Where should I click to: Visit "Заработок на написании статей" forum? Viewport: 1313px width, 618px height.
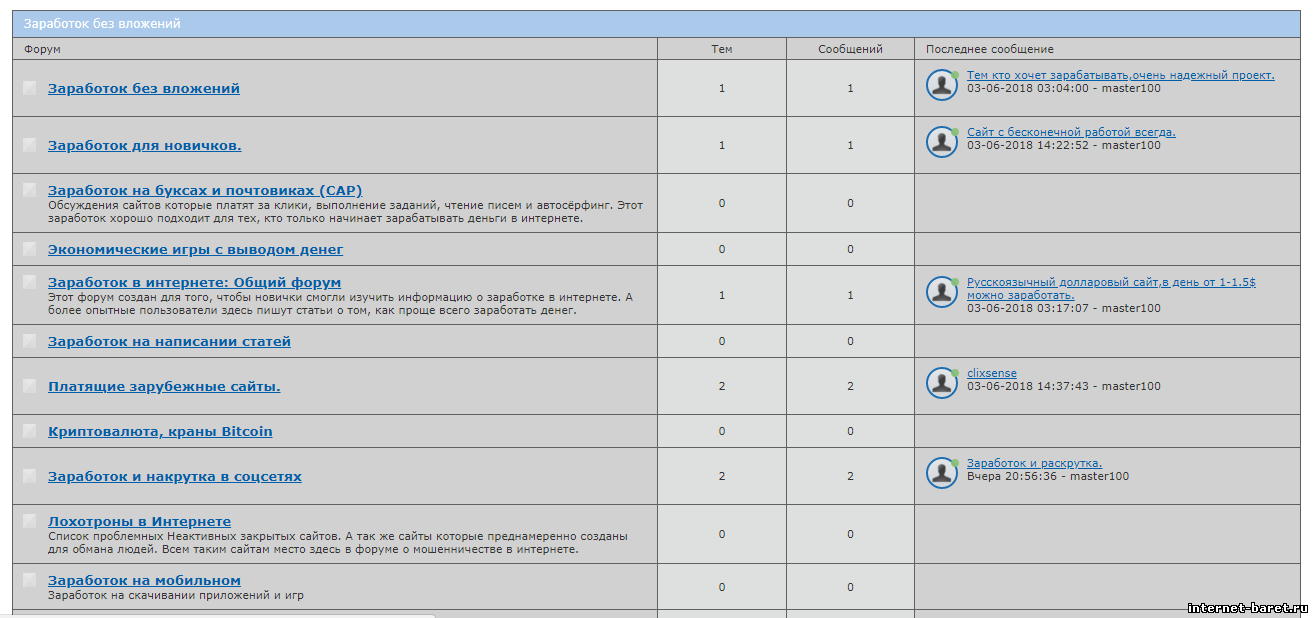[x=169, y=341]
